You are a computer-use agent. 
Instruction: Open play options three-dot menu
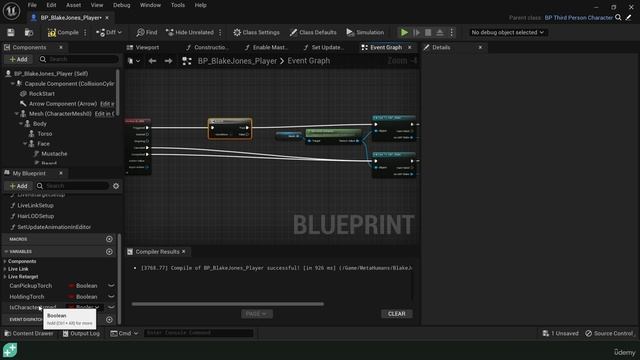pyautogui.click(x=451, y=32)
